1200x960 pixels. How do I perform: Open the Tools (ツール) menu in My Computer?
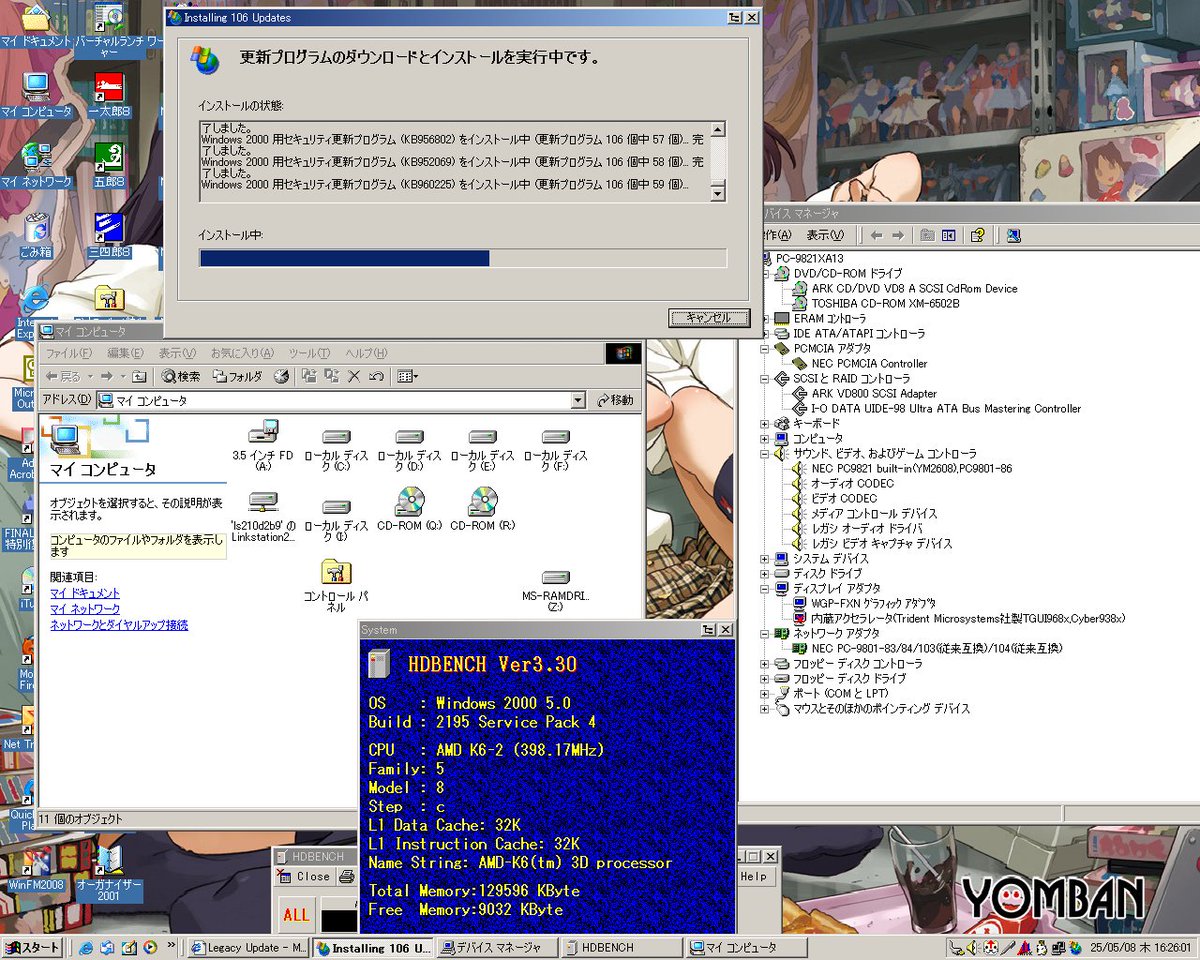309,353
